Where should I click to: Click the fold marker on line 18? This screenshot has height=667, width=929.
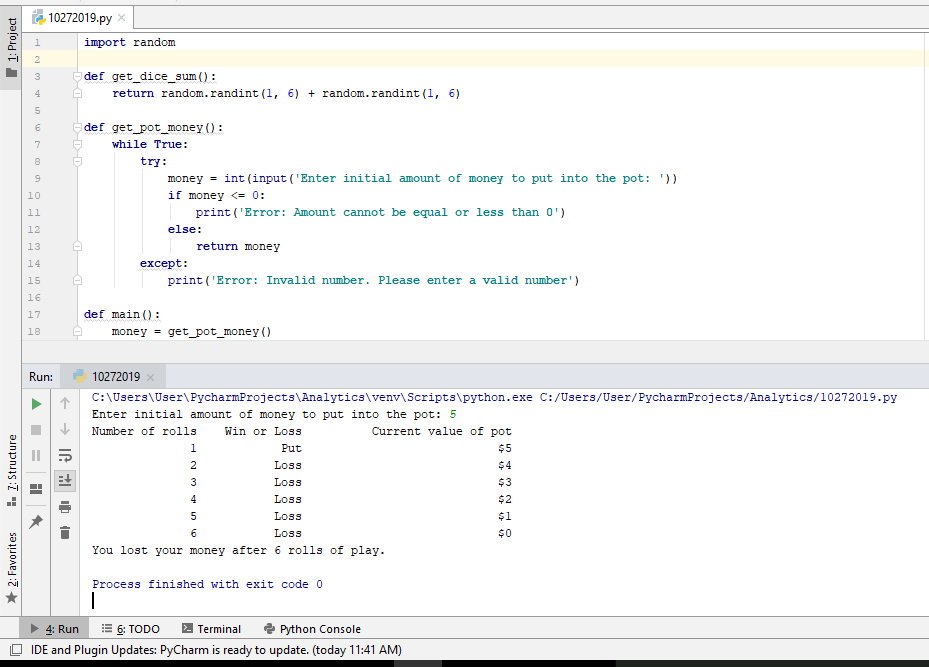click(x=77, y=332)
